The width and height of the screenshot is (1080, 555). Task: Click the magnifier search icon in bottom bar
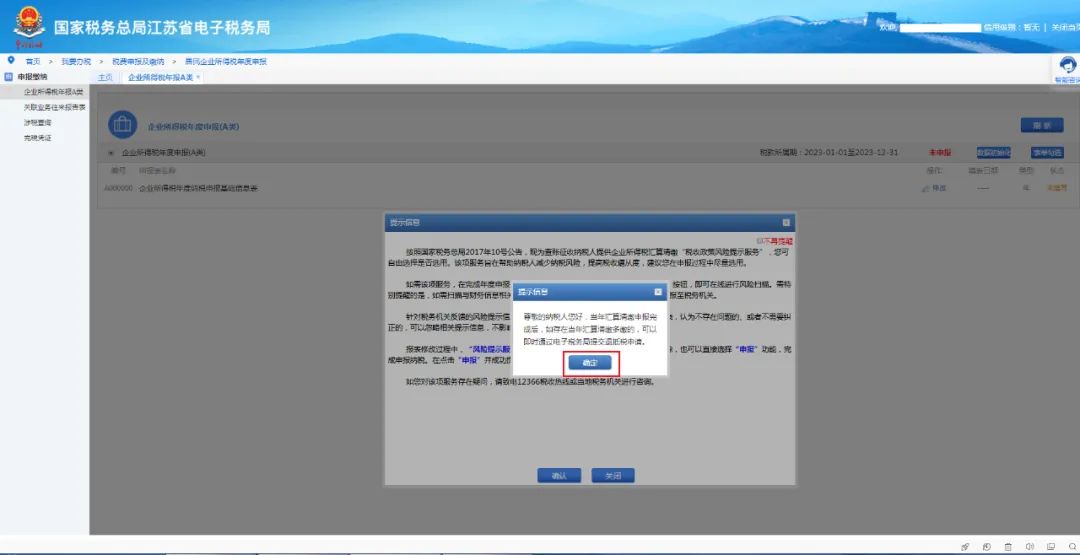[x=1072, y=547]
